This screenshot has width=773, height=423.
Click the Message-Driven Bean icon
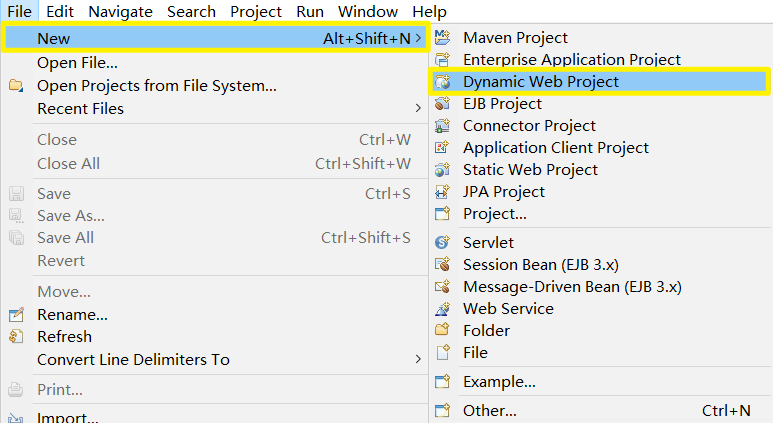(x=444, y=287)
